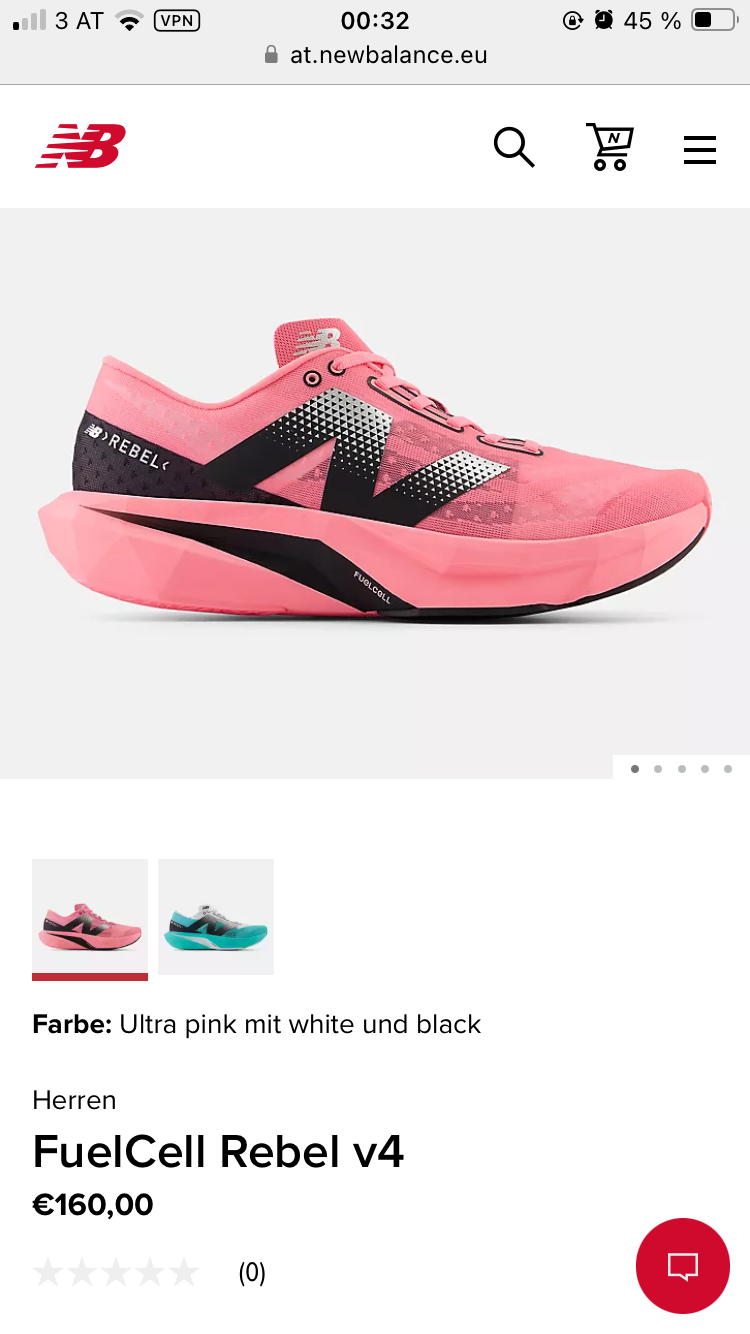Open the red chat bubble button
The image size is (750, 1334).
(x=683, y=1266)
